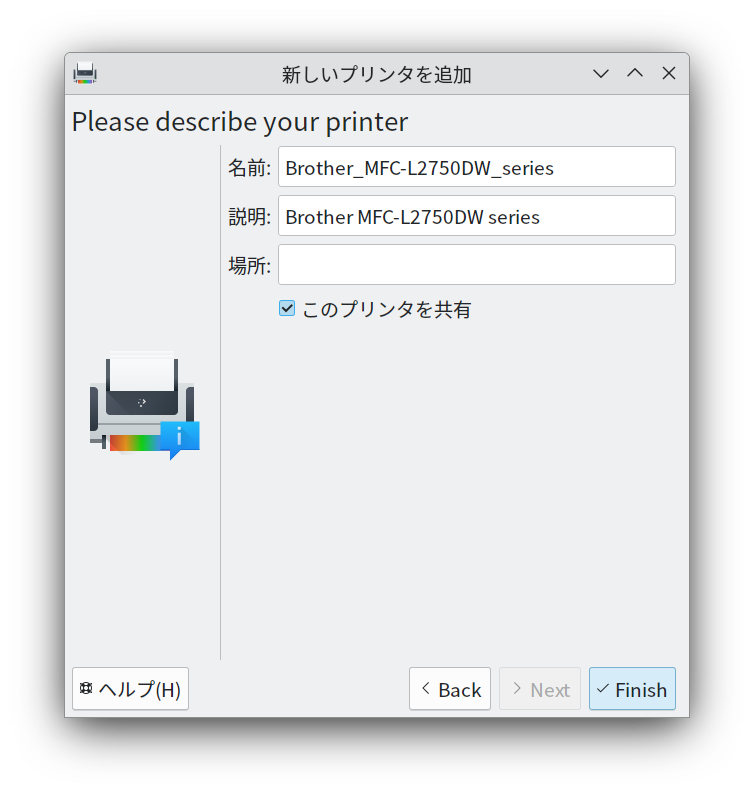Click the printer icon in the title bar

point(85,73)
